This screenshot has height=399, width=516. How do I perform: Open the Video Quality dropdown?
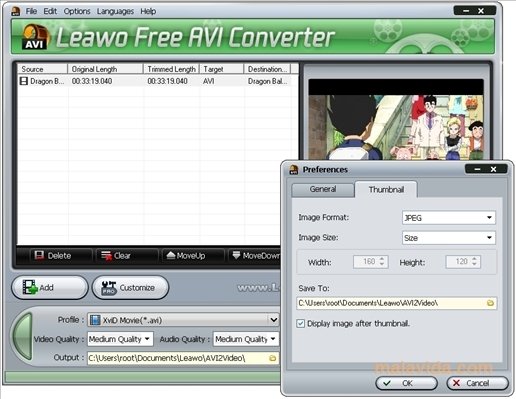tap(120, 339)
